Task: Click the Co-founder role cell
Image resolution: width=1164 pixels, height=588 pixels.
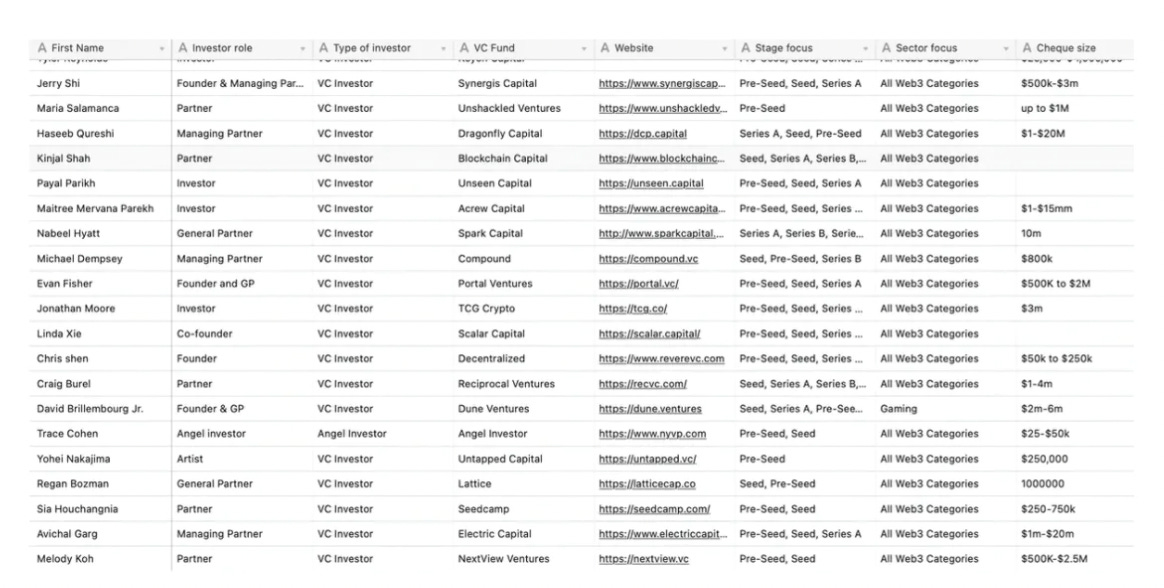Action: coord(242,334)
